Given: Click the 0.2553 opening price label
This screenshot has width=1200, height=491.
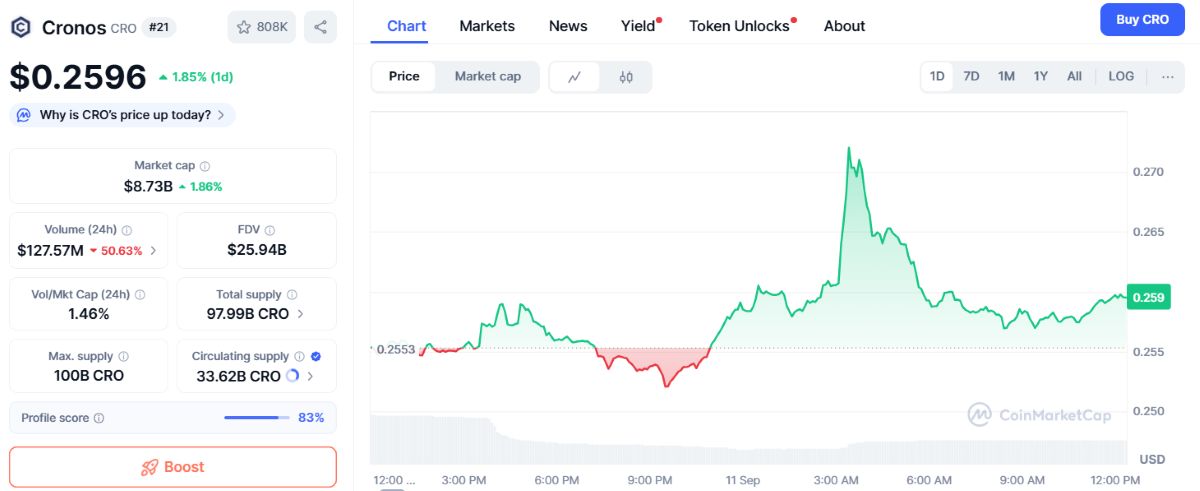Looking at the screenshot, I should click(x=394, y=349).
